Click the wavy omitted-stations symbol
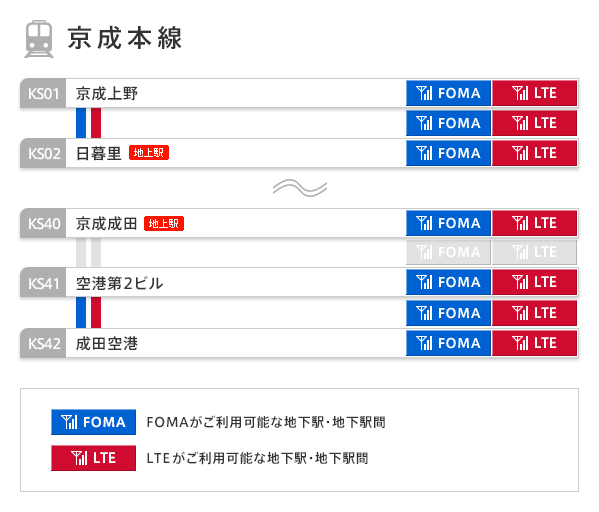This screenshot has width=599, height=512. click(x=300, y=188)
